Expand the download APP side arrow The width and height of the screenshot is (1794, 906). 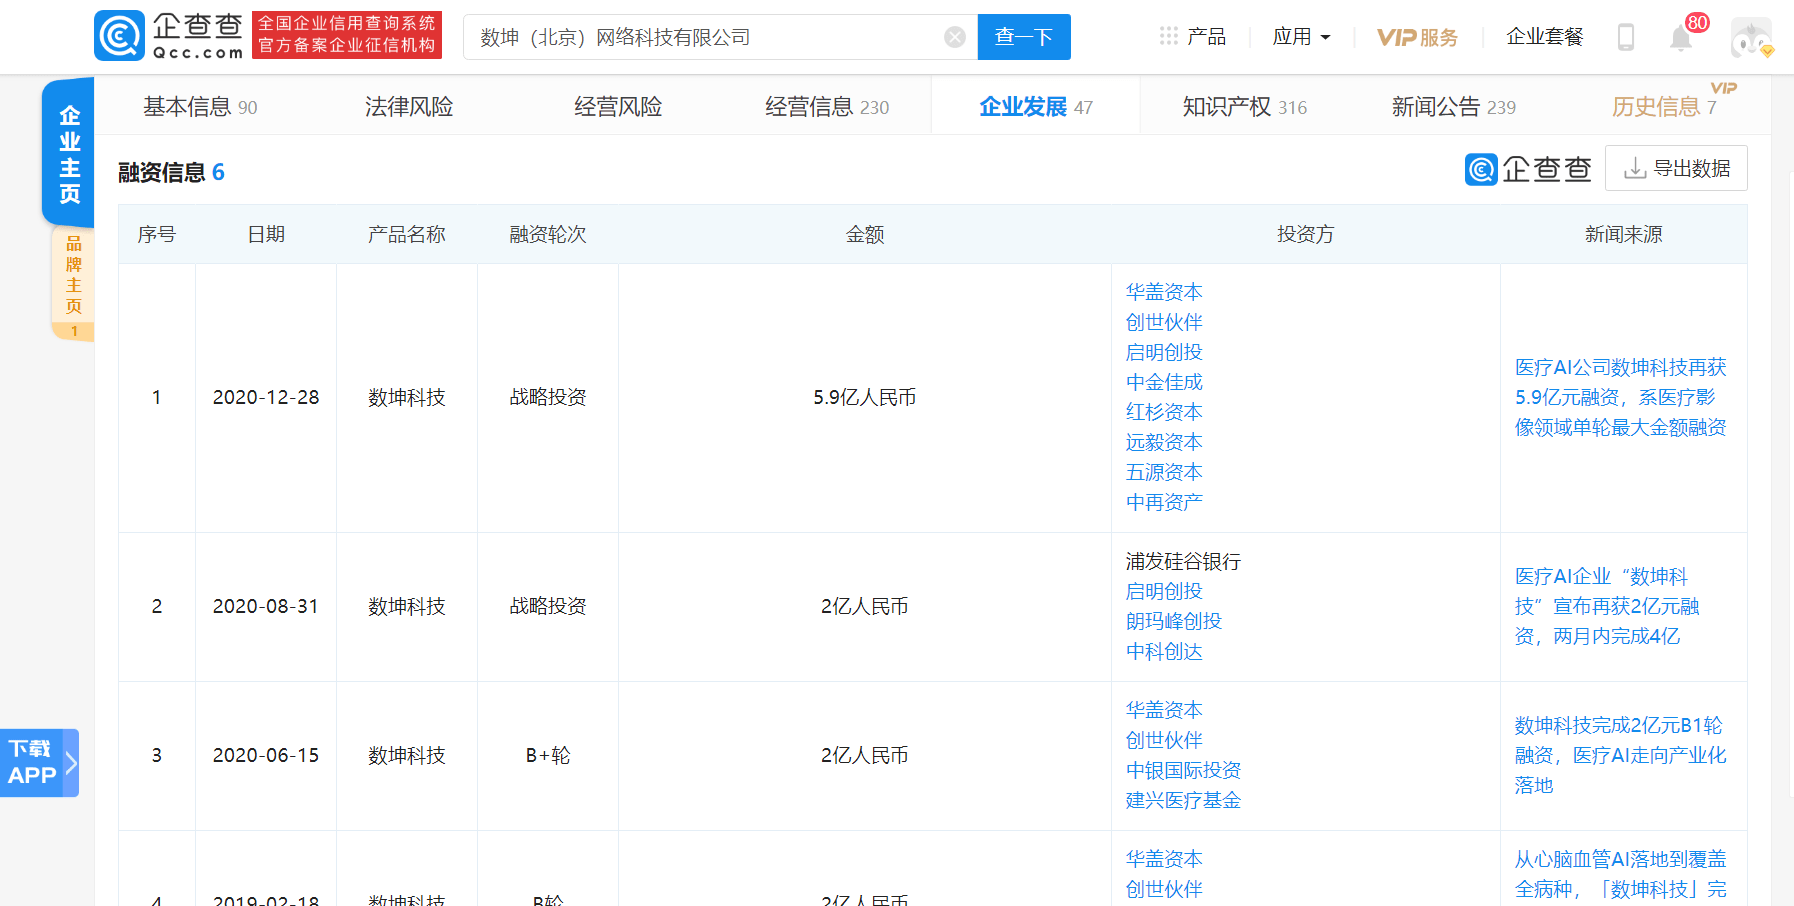(71, 763)
